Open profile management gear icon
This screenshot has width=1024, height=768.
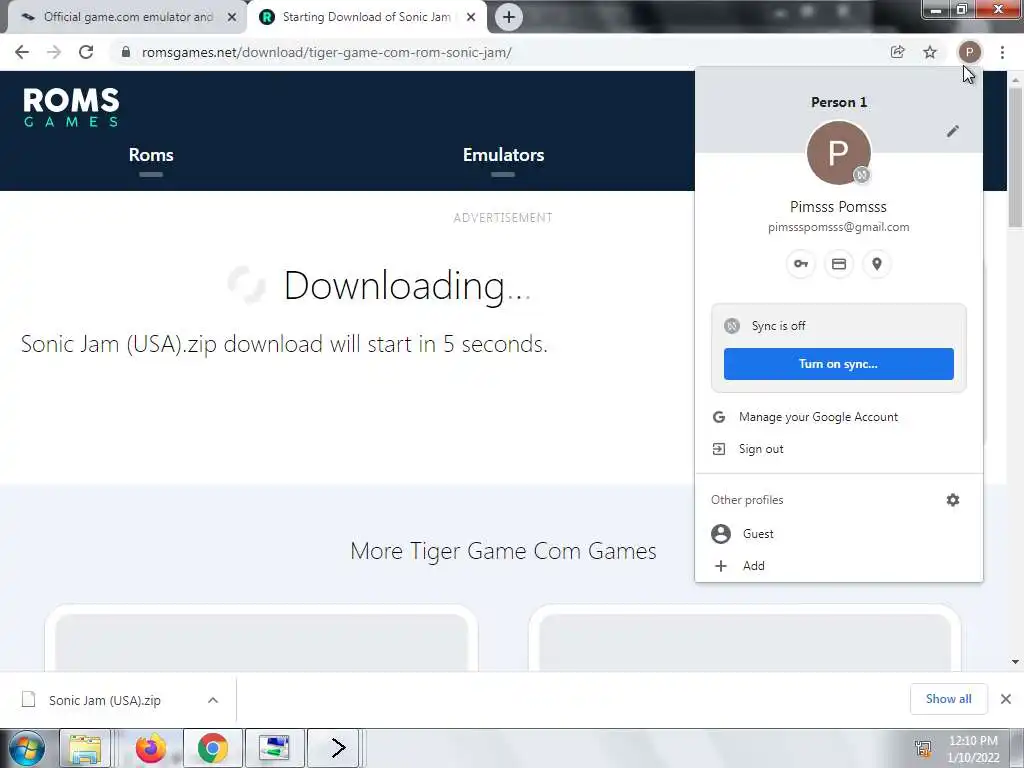[953, 500]
